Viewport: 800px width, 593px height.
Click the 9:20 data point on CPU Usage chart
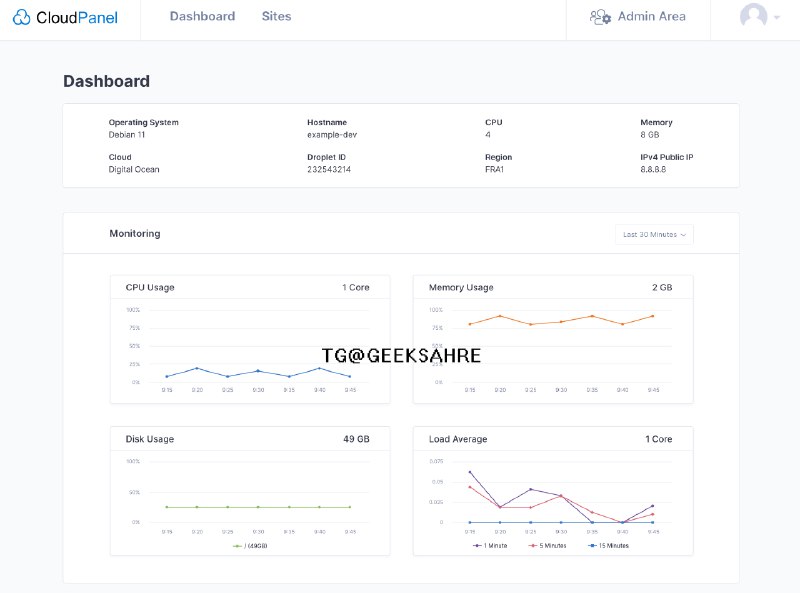tap(197, 369)
